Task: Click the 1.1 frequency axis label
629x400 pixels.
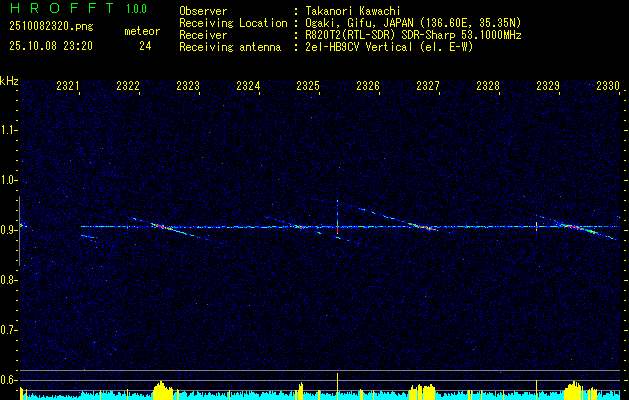Action: (x=9, y=130)
